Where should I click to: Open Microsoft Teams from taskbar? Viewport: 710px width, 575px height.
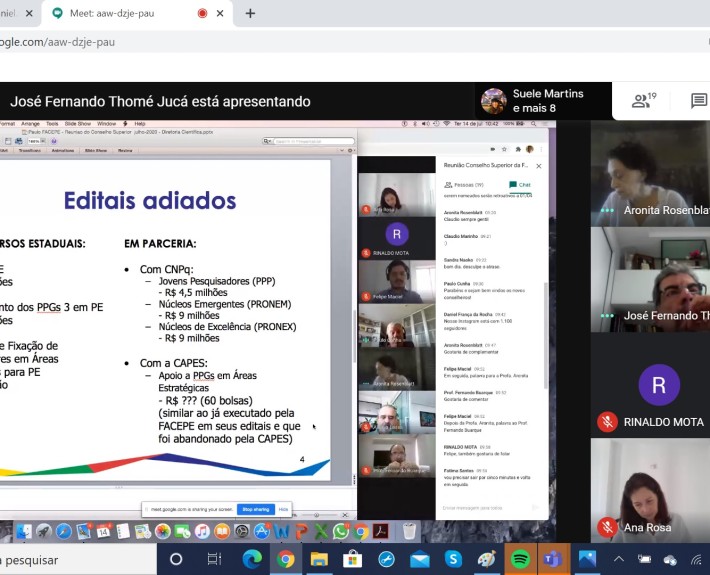tap(553, 560)
